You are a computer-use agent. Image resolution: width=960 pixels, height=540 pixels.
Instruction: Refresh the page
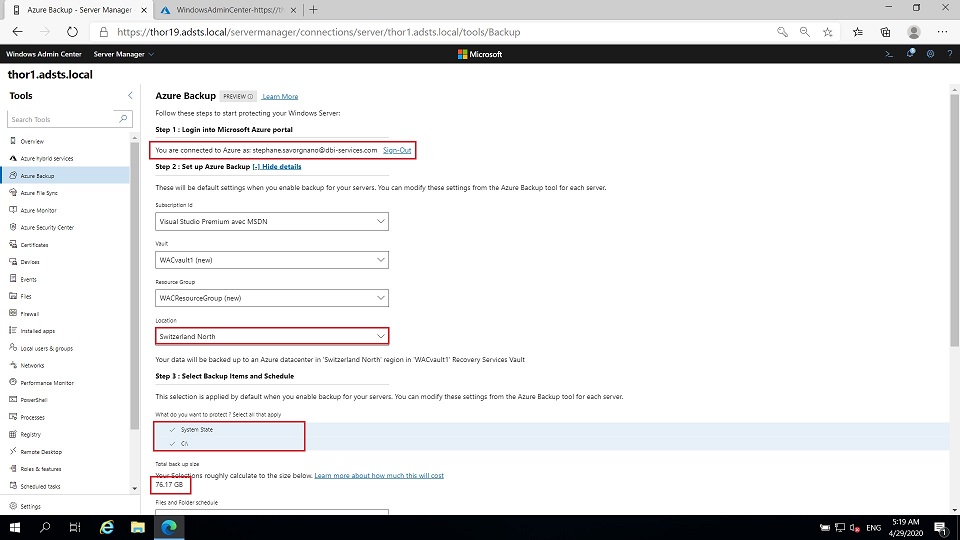[72, 32]
